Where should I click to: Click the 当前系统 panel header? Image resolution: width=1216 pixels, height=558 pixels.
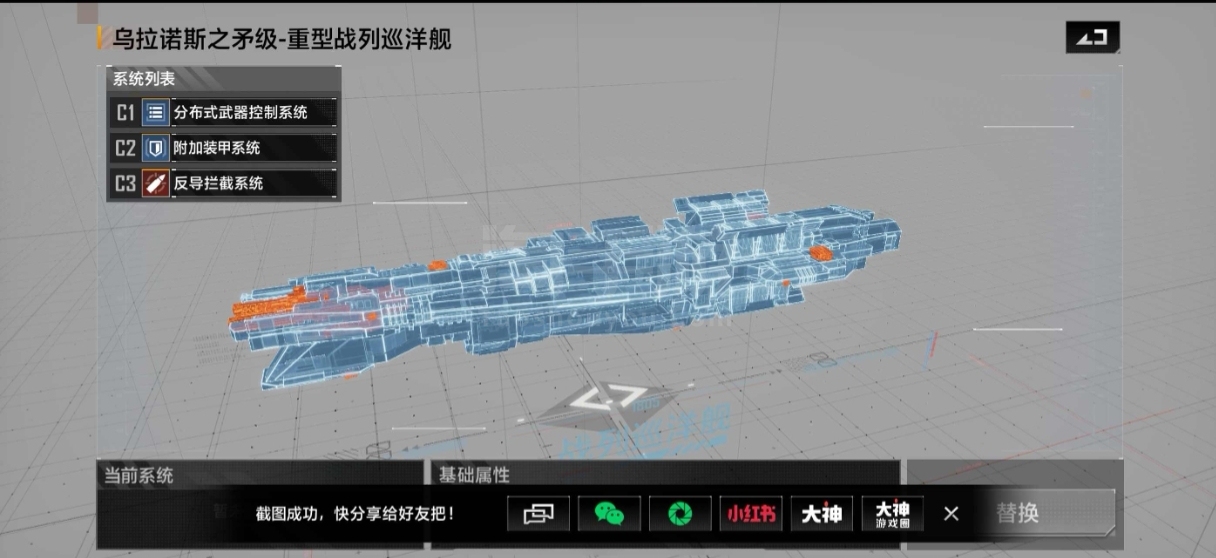[x=140, y=474]
